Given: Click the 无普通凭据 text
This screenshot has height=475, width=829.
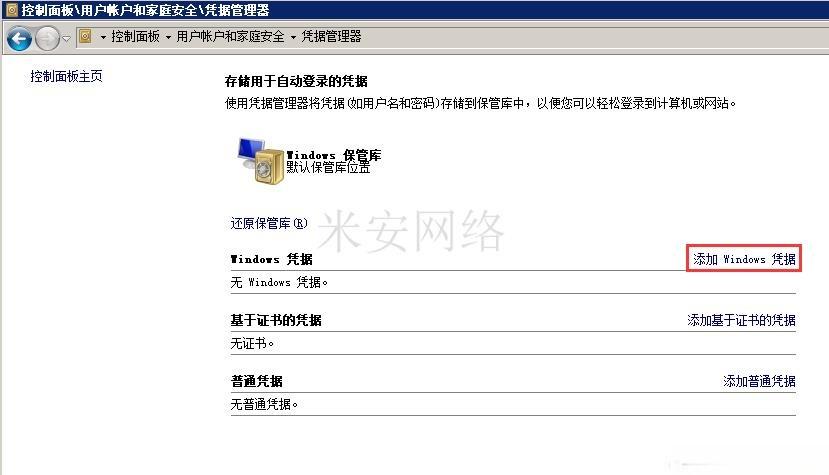Looking at the screenshot, I should pos(264,404).
